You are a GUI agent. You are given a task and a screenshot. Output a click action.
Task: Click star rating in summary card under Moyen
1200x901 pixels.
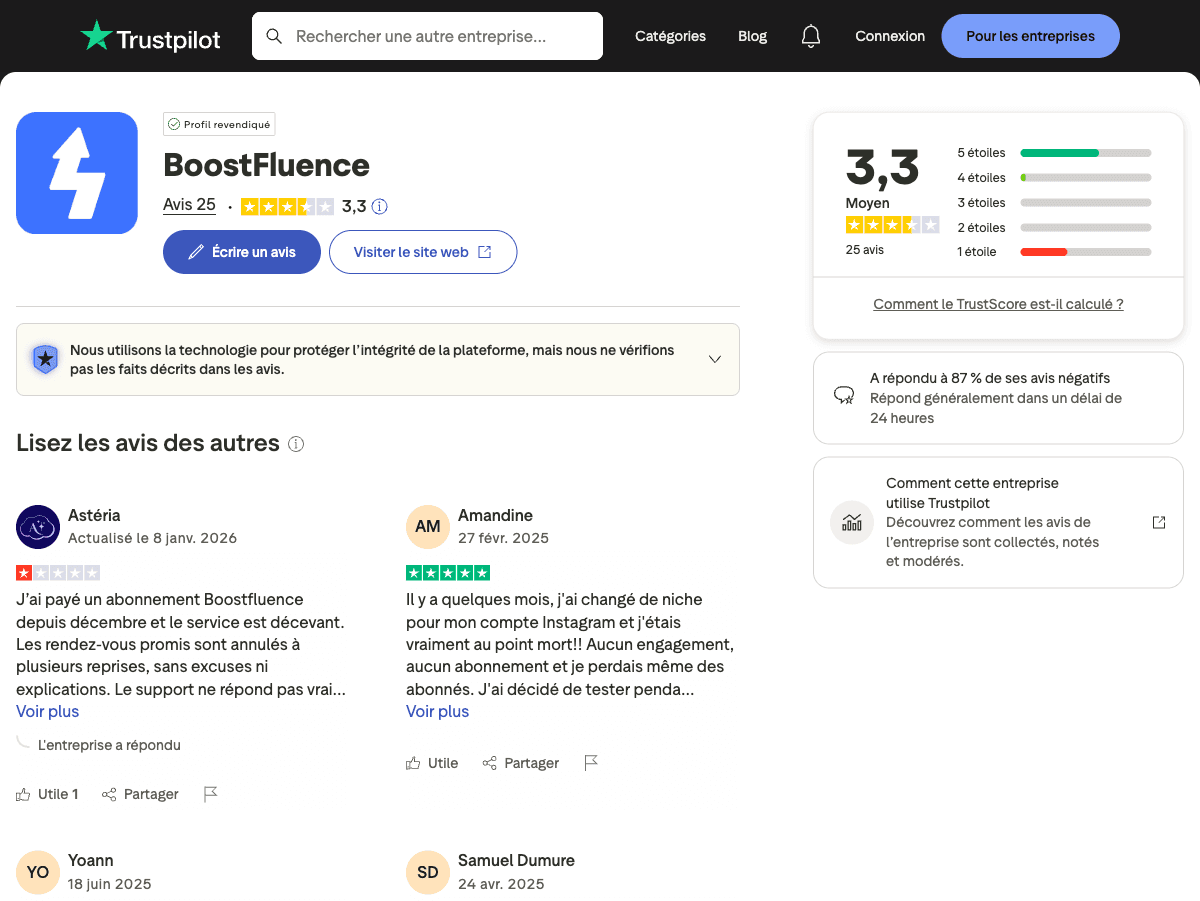pos(893,225)
